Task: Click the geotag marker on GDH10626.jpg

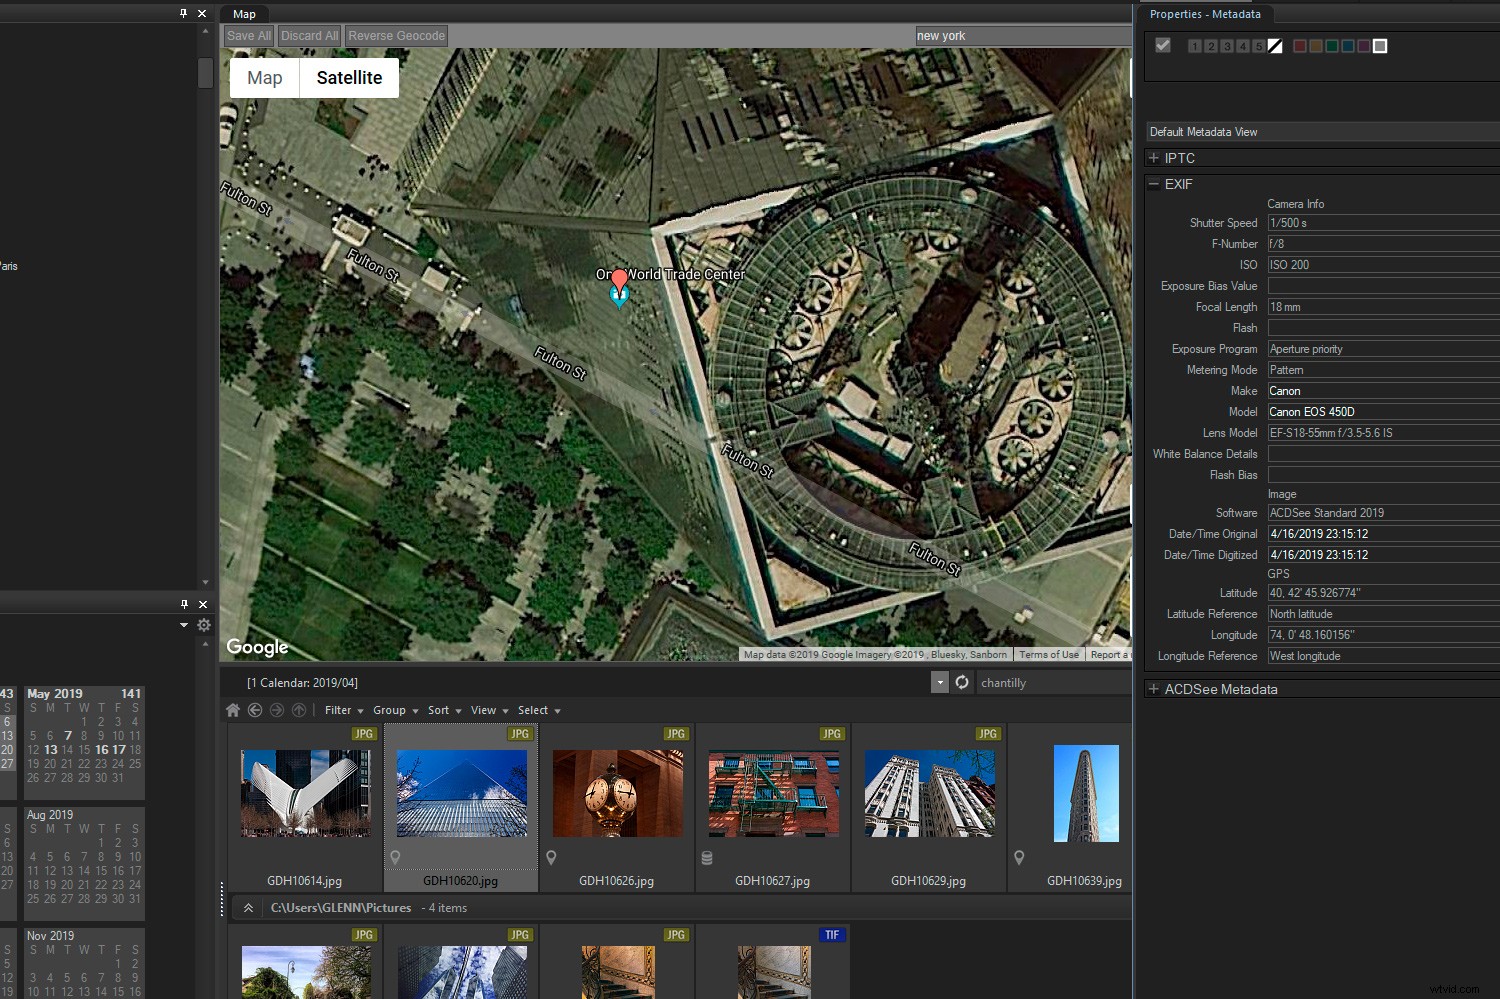Action: pos(551,857)
